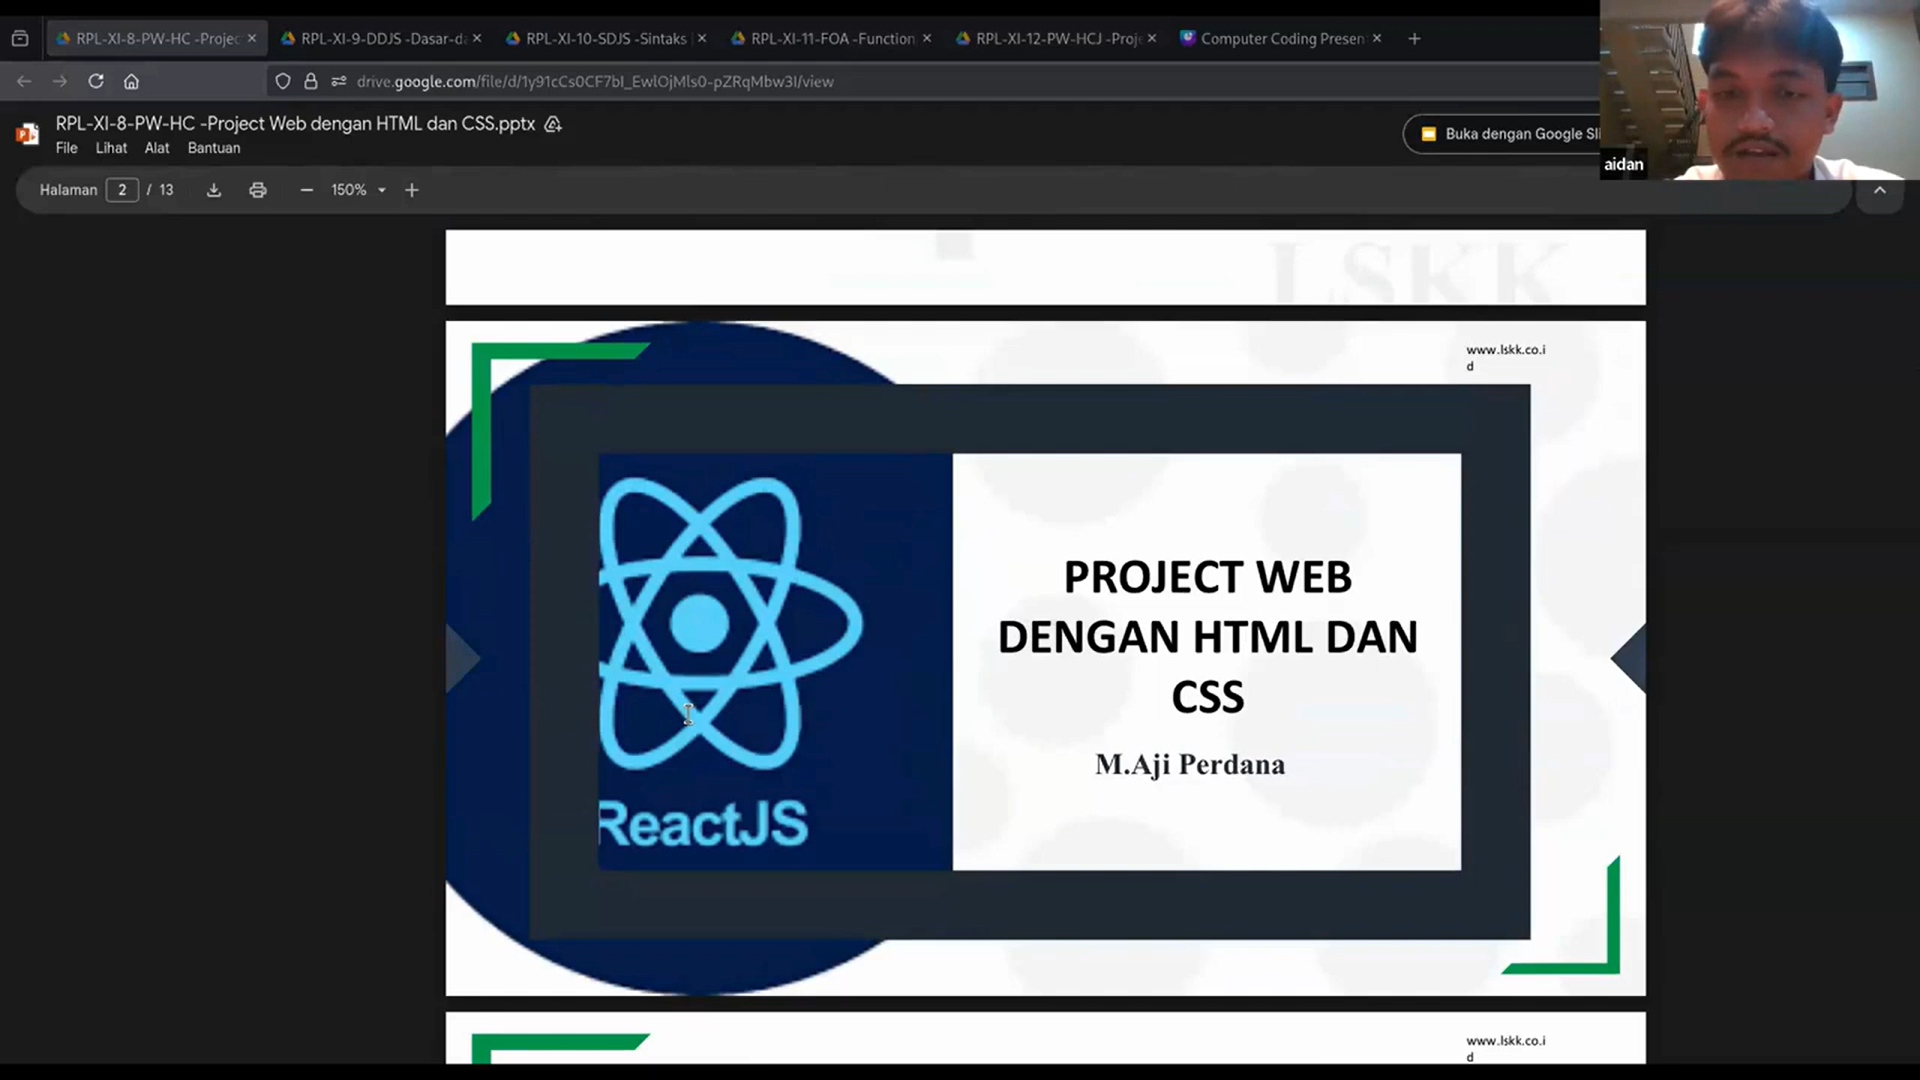
Task: Open the tracking protection shield icon
Action: (x=283, y=81)
